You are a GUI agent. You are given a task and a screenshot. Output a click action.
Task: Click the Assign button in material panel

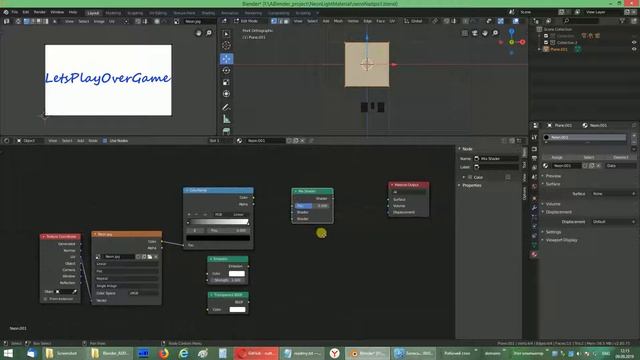[557, 157]
